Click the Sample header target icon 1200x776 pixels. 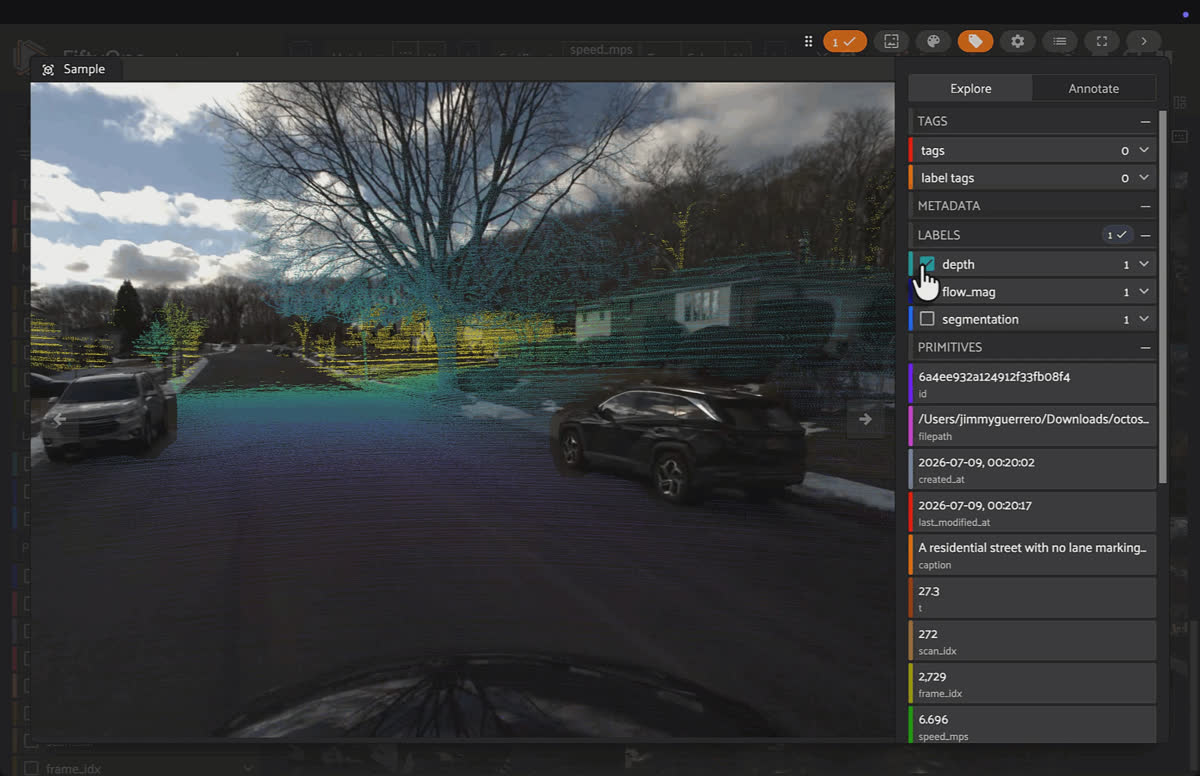(x=47, y=70)
